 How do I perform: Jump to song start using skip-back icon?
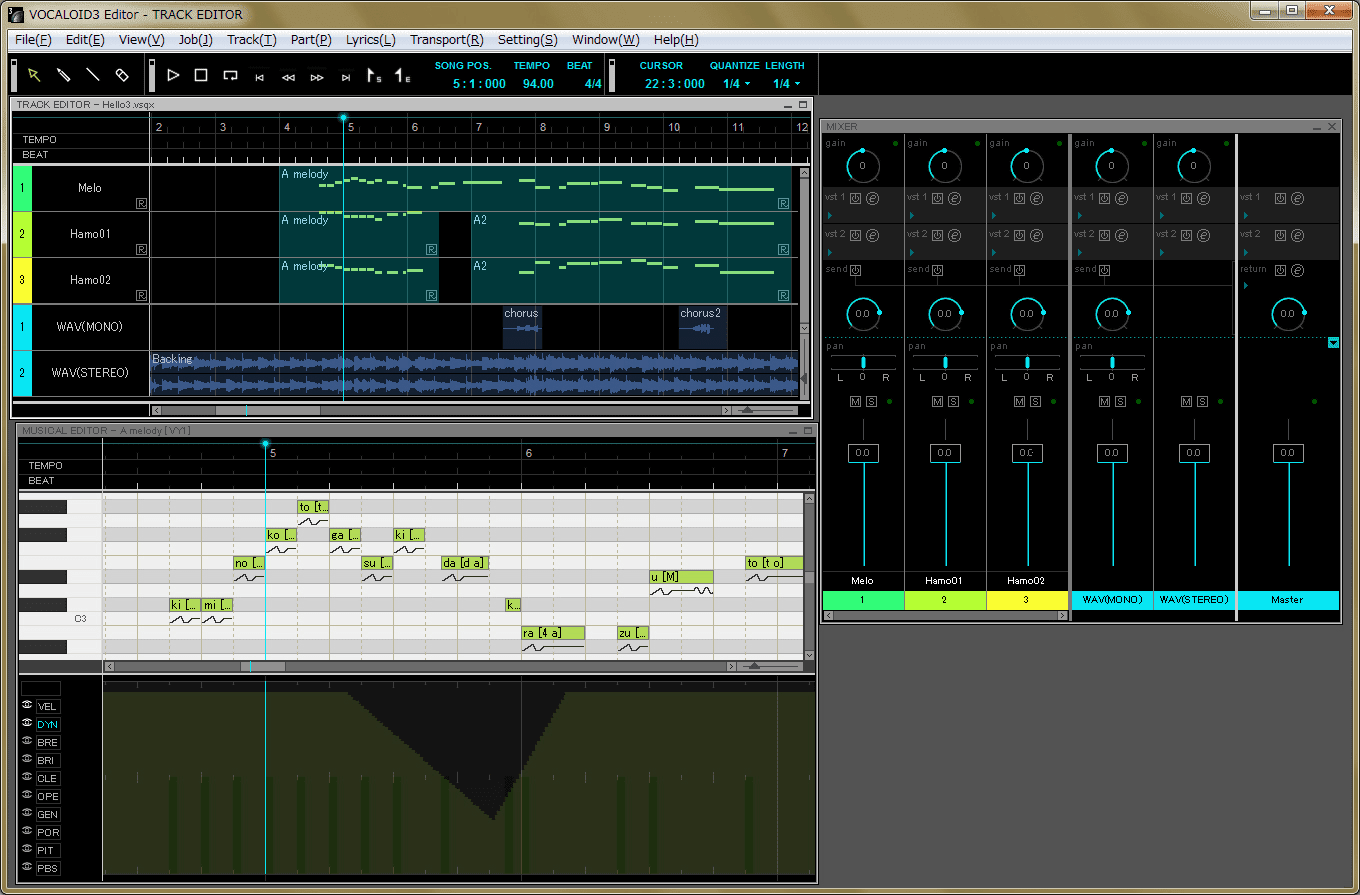click(259, 76)
